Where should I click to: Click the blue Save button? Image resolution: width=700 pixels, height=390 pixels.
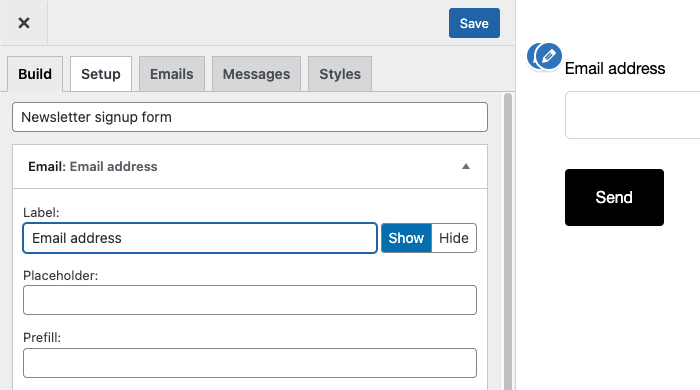[x=474, y=23]
